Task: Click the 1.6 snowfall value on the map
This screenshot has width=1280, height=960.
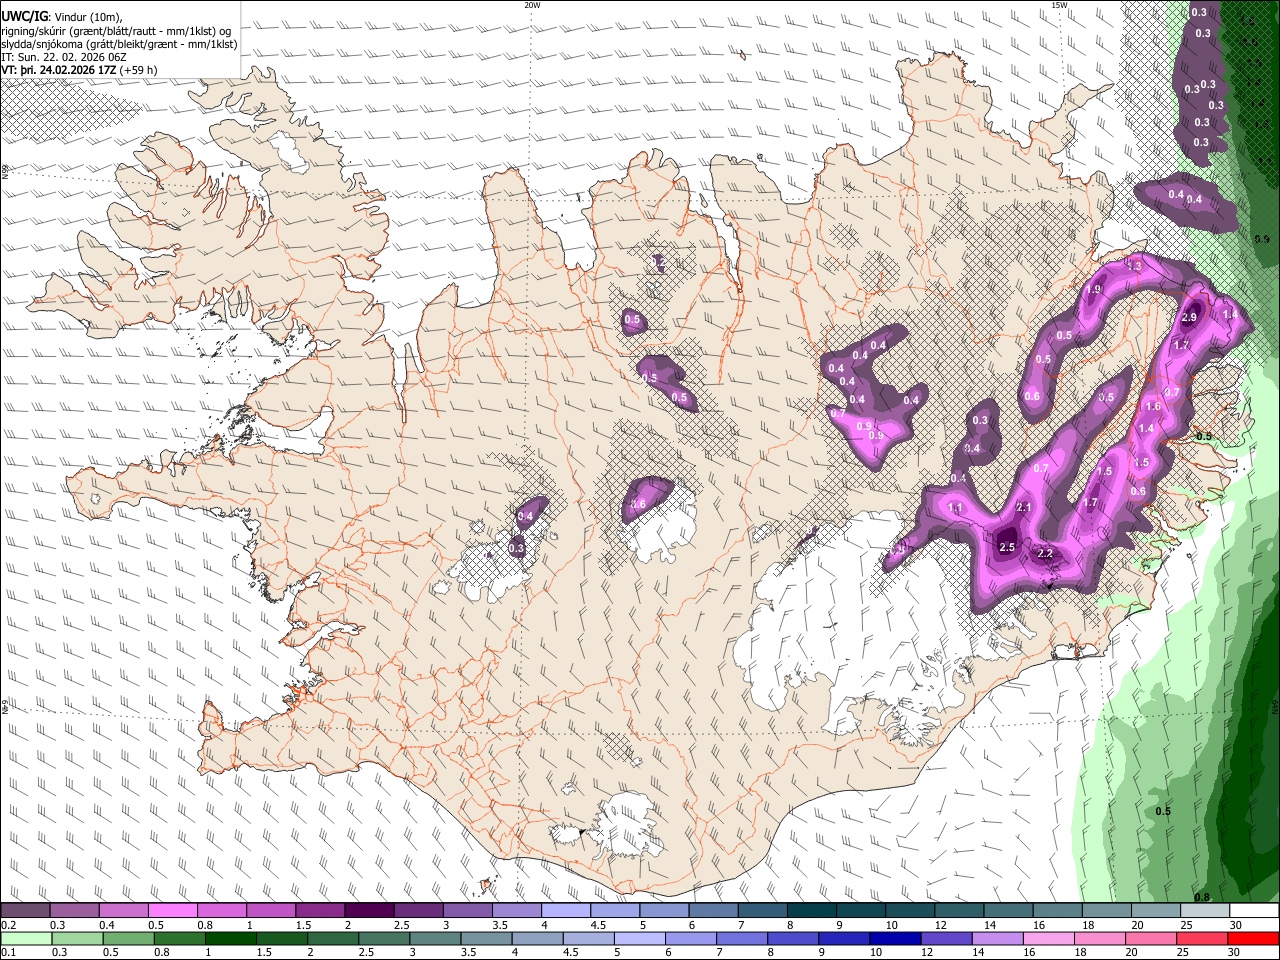Action: pyautogui.click(x=1153, y=406)
